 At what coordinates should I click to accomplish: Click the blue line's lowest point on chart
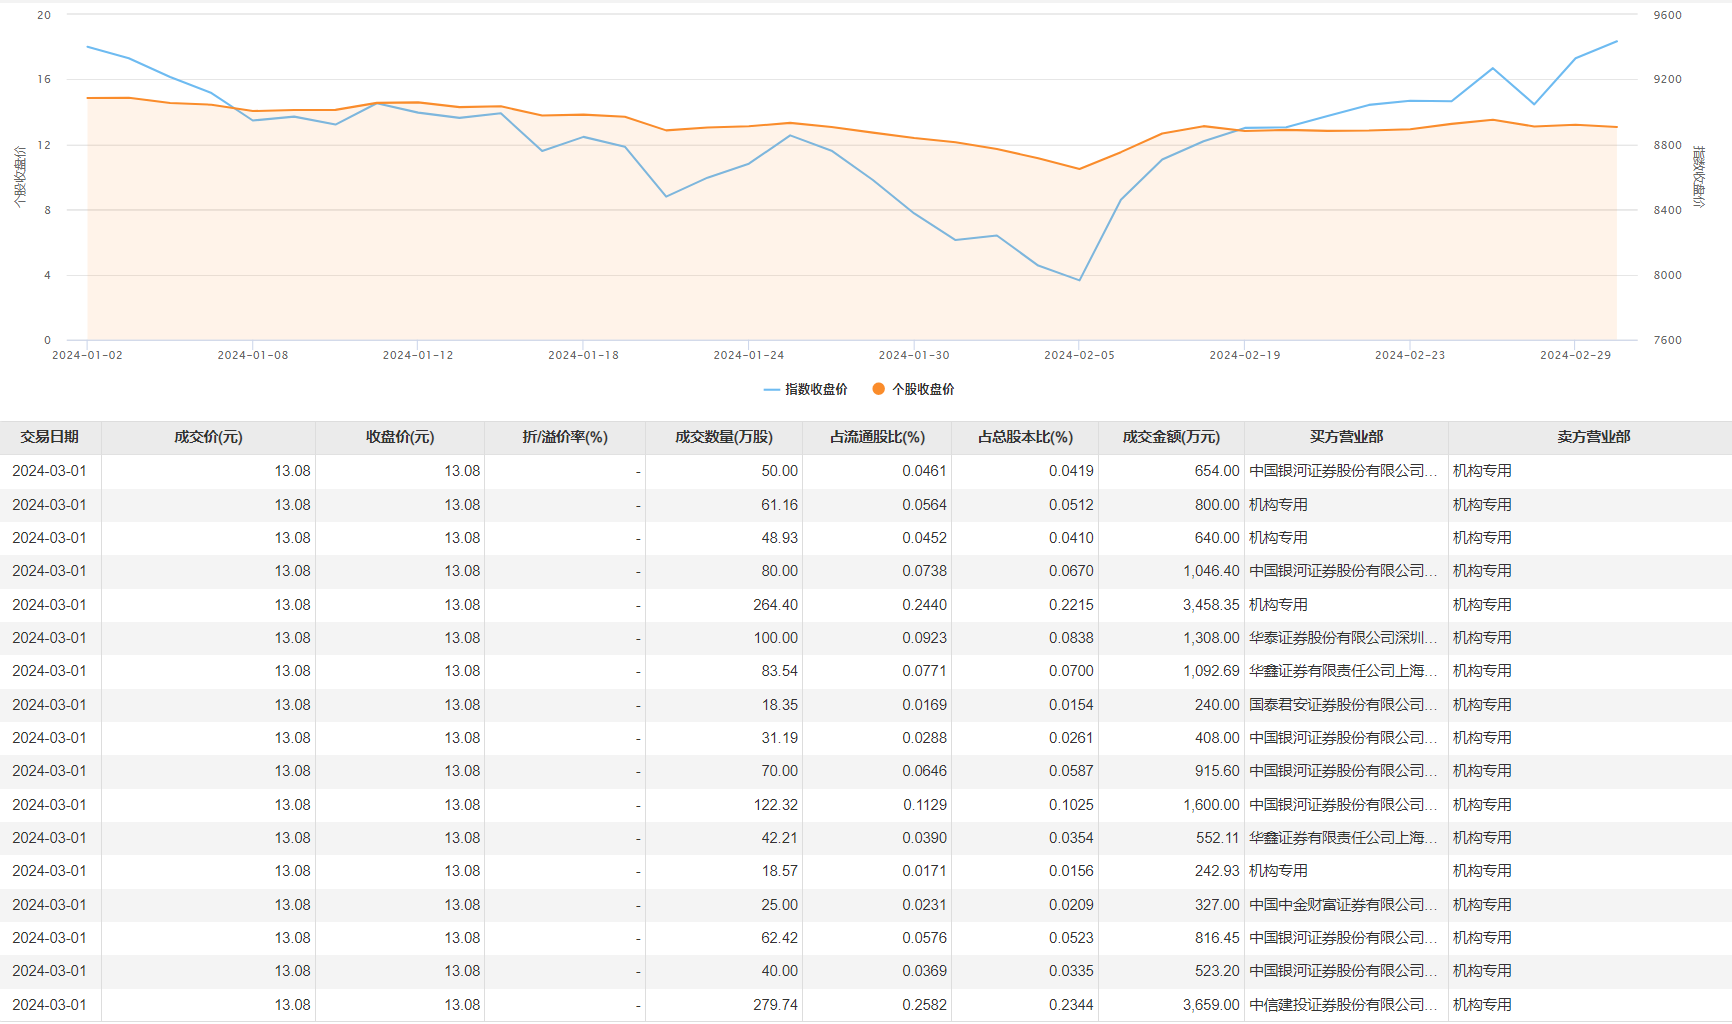pos(1079,280)
